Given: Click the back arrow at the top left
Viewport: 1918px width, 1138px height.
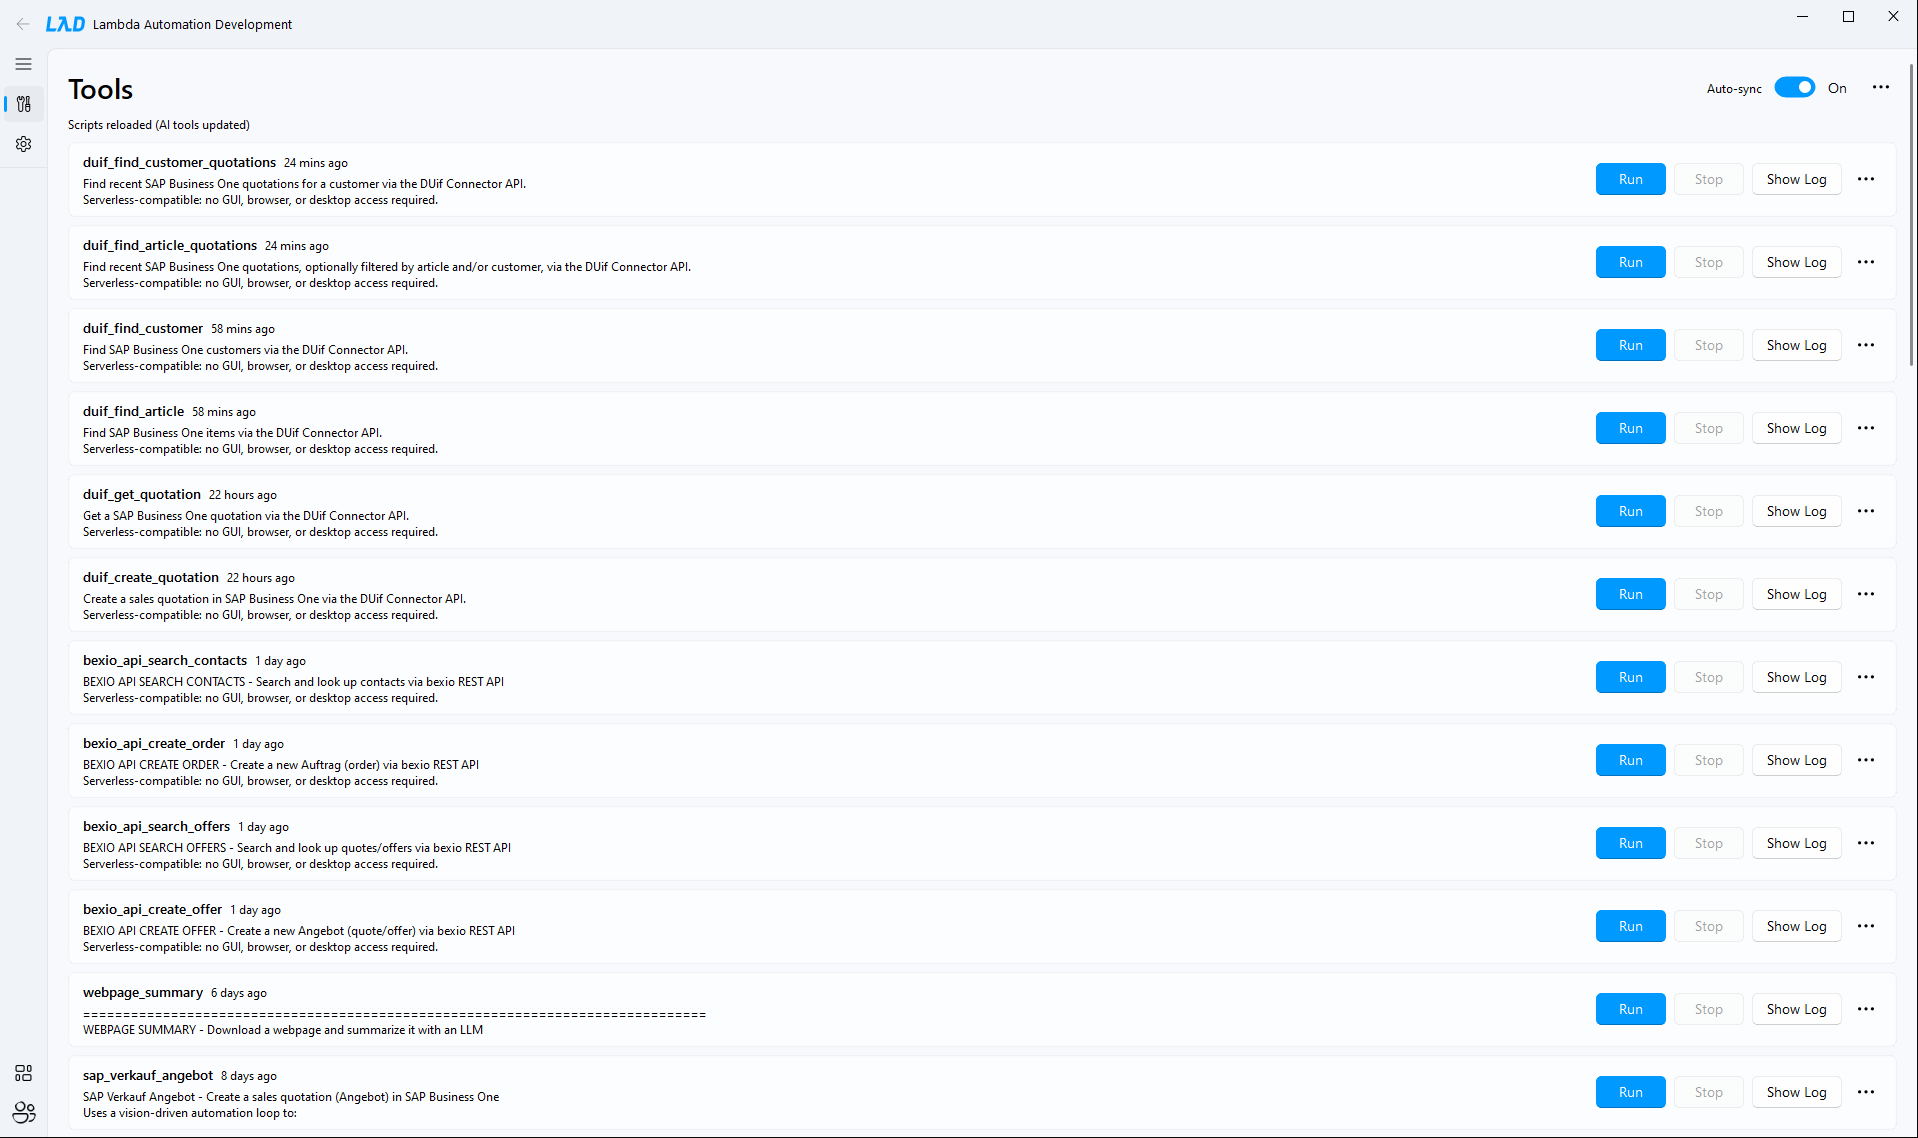Looking at the screenshot, I should (x=23, y=24).
